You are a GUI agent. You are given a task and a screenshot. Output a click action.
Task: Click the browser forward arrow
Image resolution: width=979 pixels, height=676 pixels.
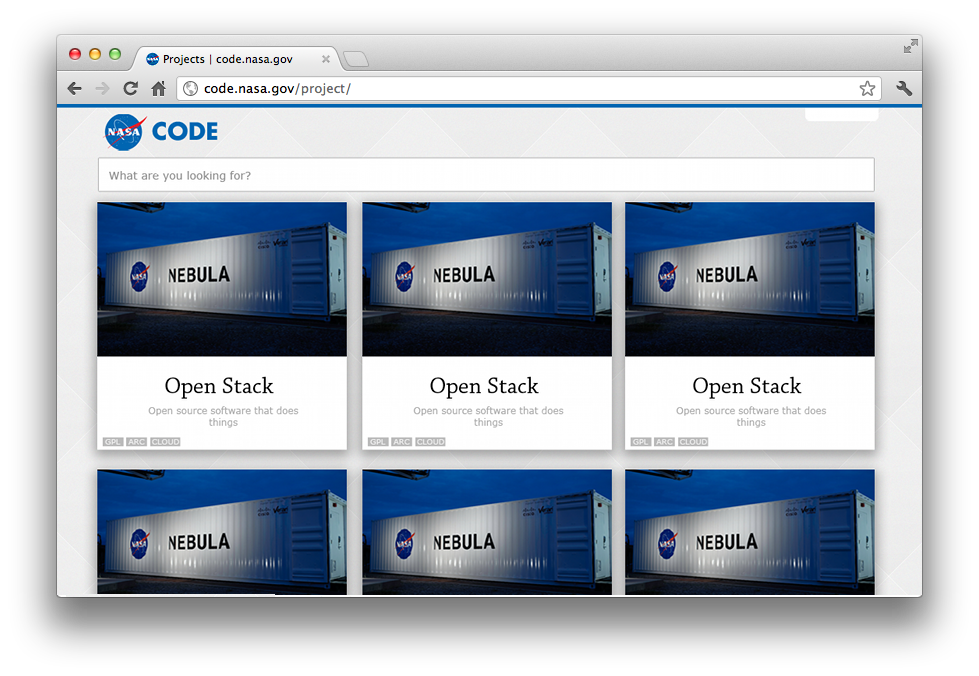click(102, 89)
